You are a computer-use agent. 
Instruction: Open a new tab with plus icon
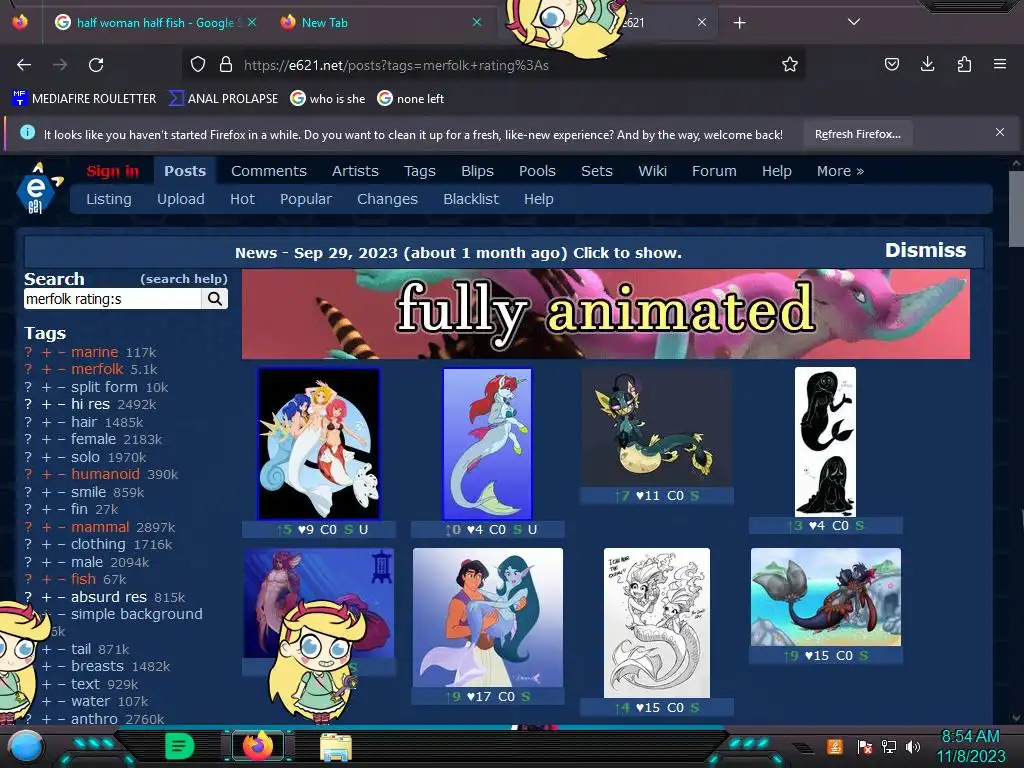pos(739,23)
